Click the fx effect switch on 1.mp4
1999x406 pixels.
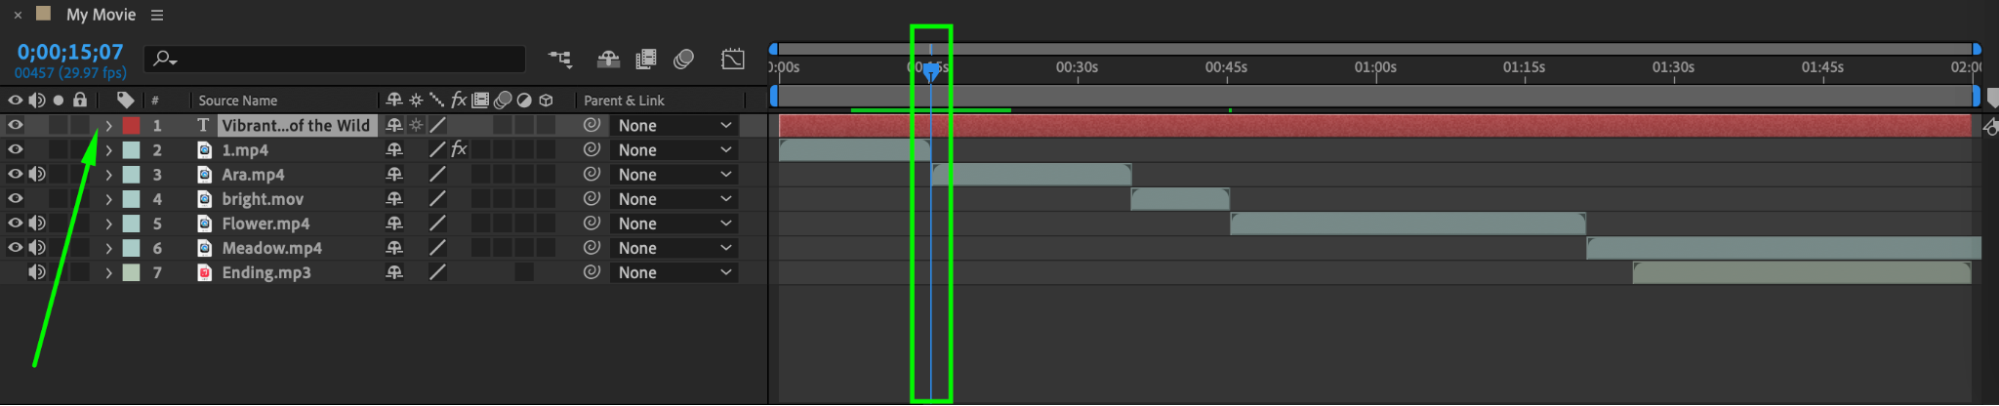pyautogui.click(x=459, y=149)
